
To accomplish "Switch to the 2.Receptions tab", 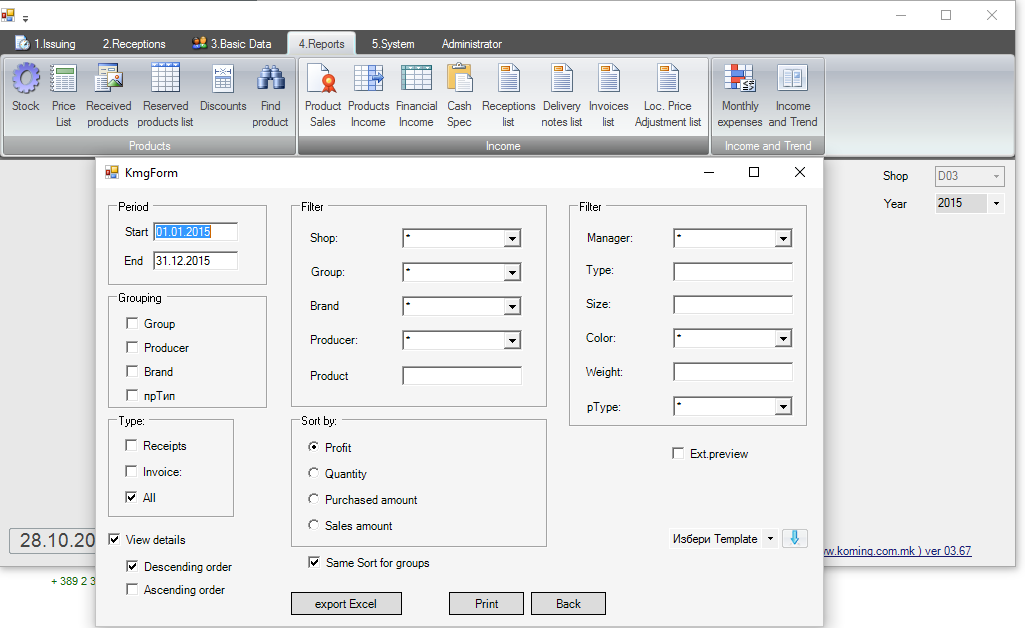I will click(134, 44).
